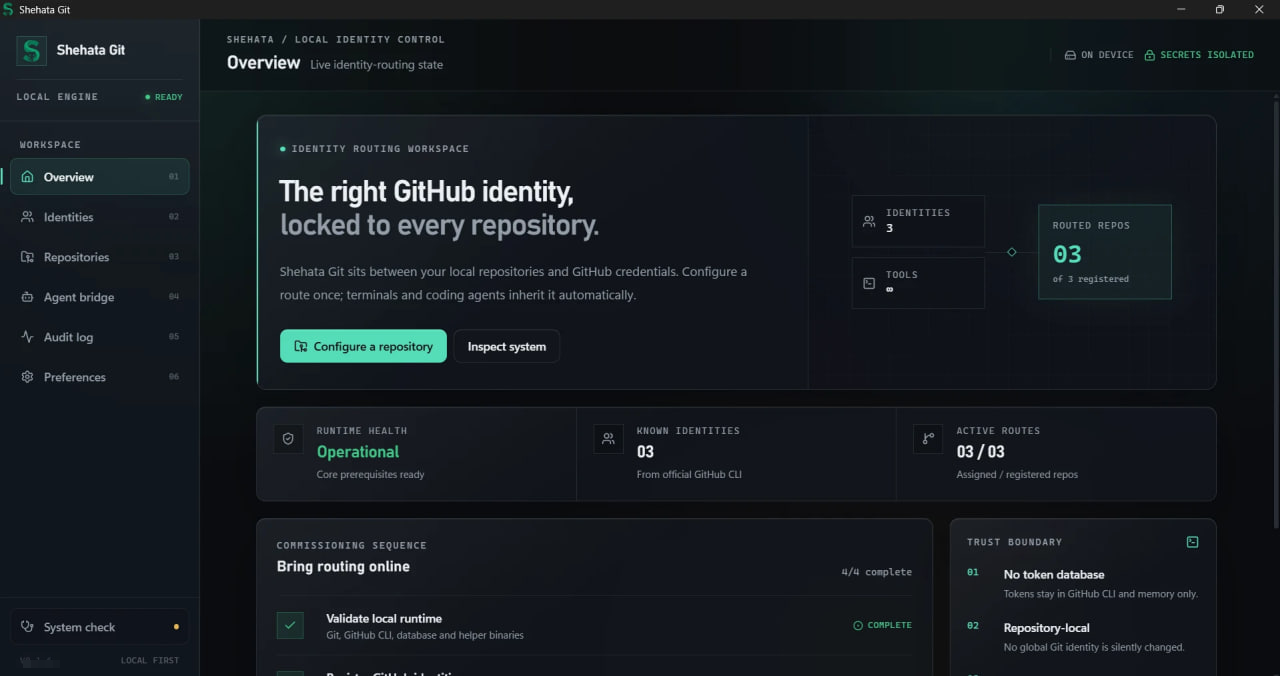Select Agent bridge in the workspace menu
This screenshot has height=676, width=1280.
click(x=100, y=297)
